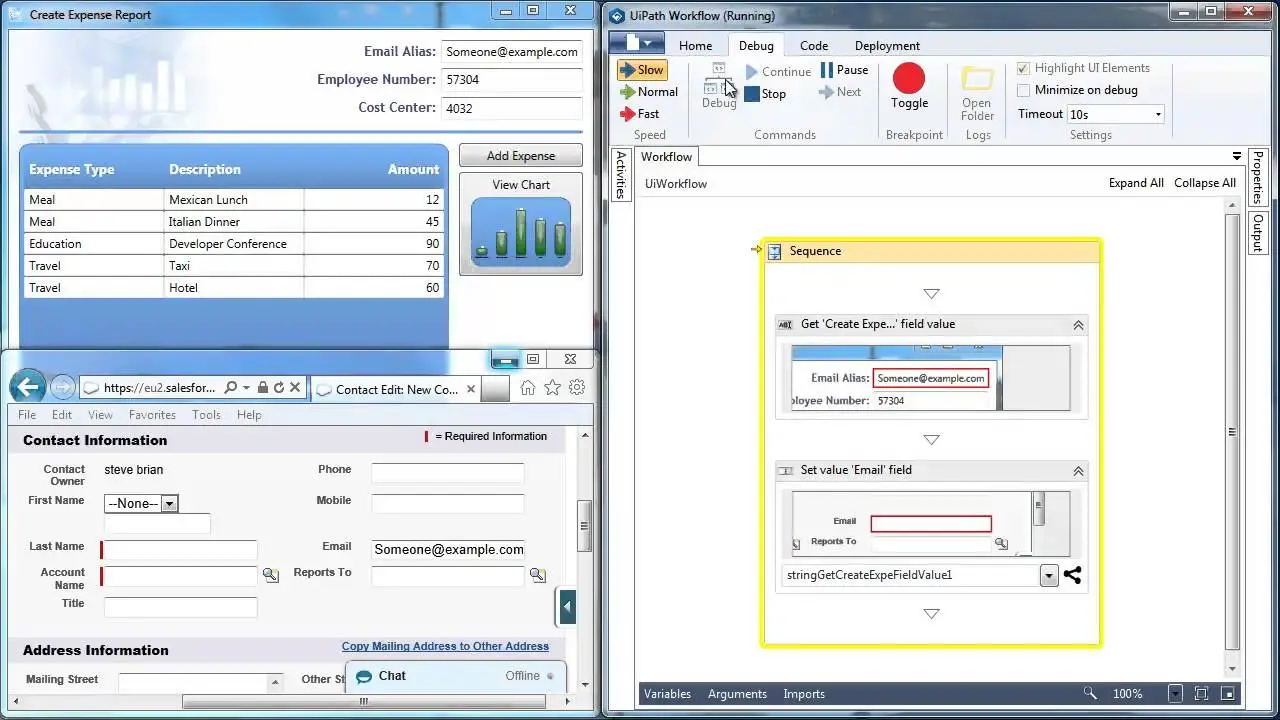Image resolution: width=1280 pixels, height=720 pixels.
Task: Open the browser File menu
Action: point(27,415)
